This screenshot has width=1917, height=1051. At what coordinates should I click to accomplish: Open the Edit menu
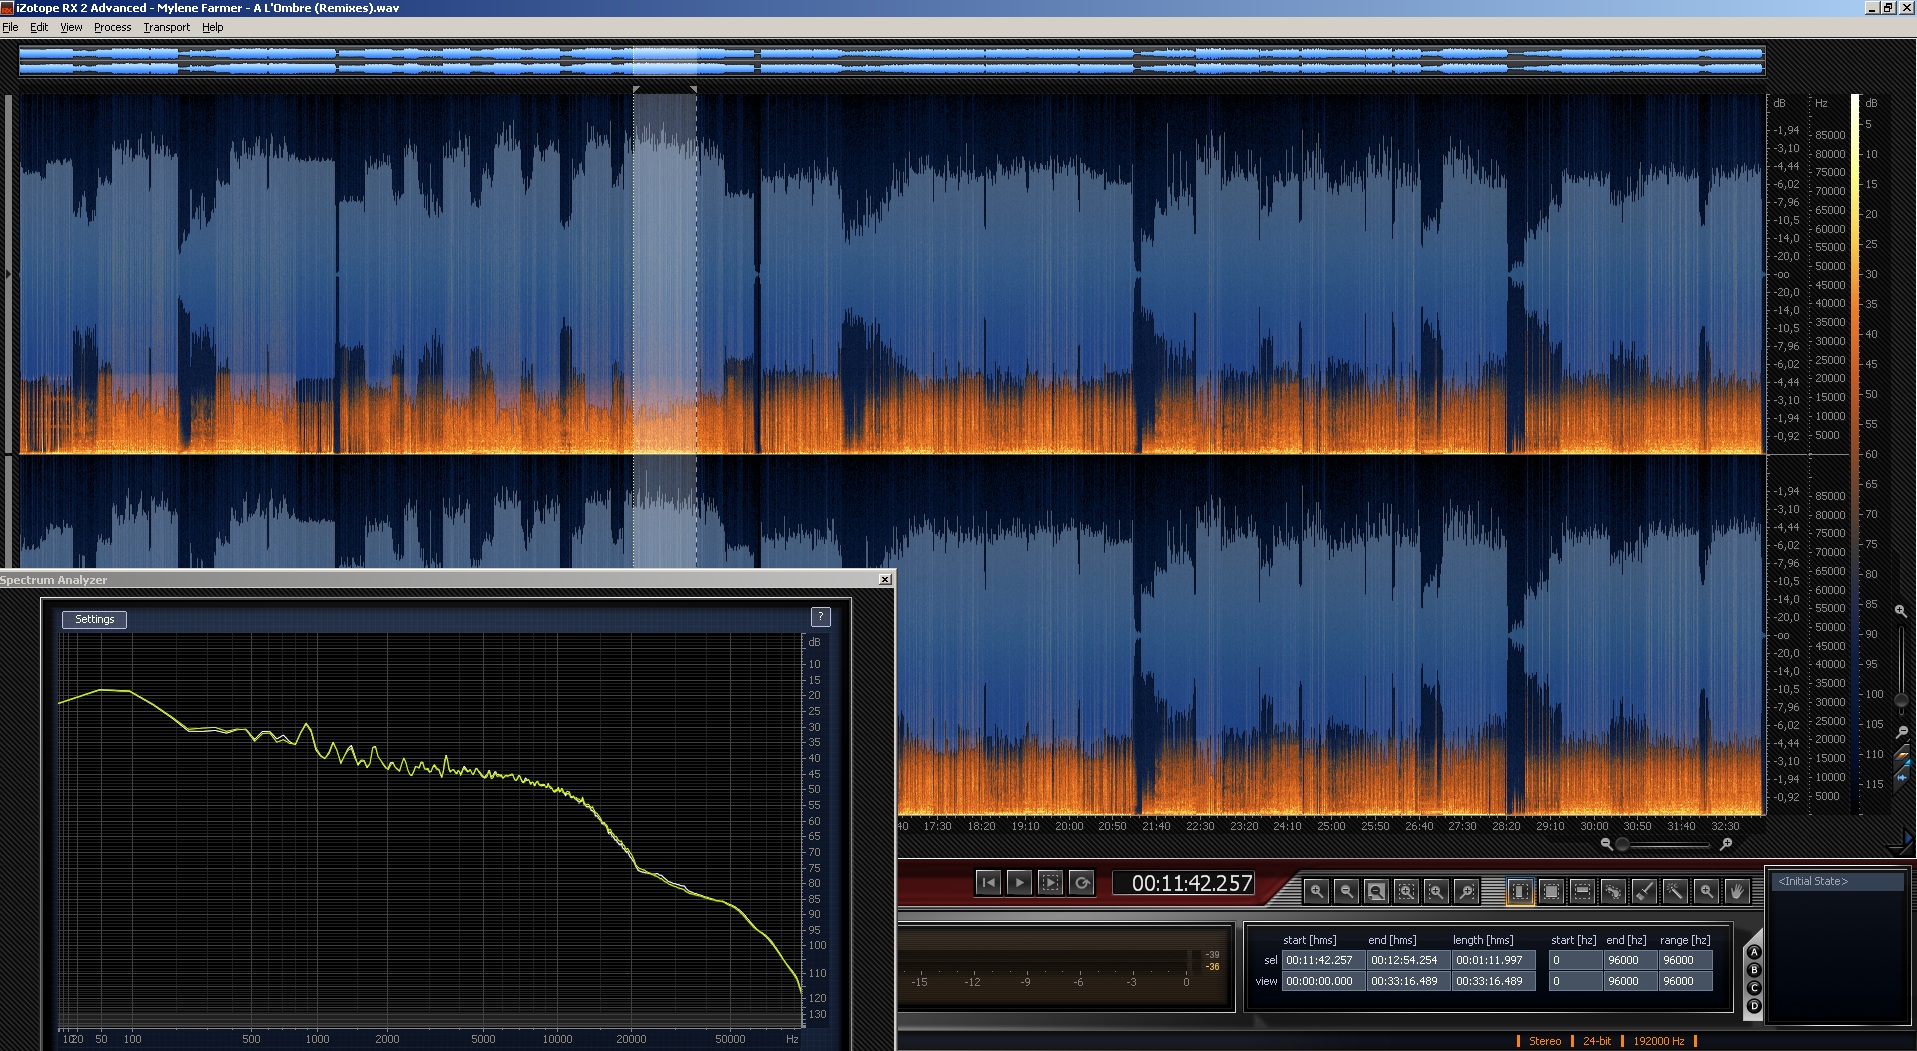coord(39,27)
